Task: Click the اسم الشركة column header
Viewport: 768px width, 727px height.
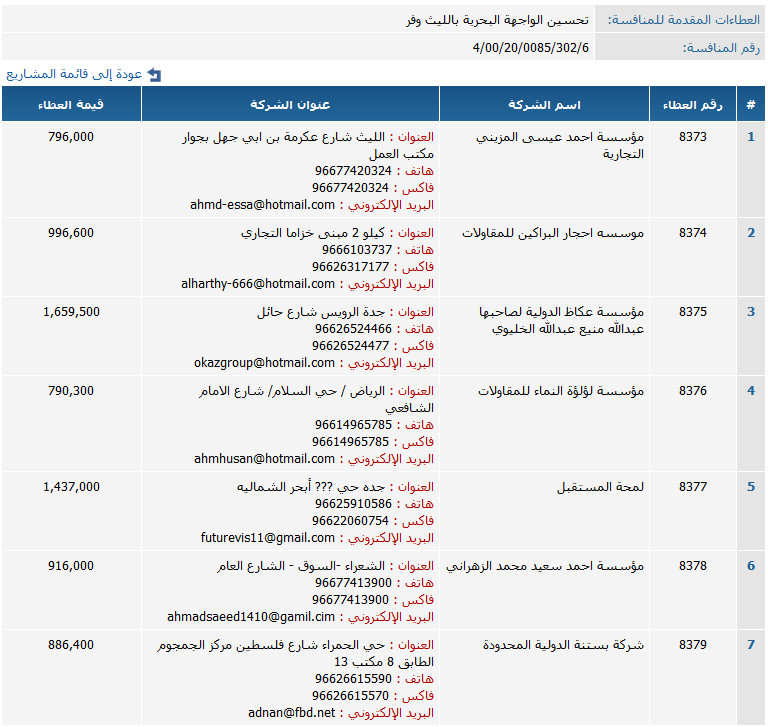Action: [x=544, y=105]
